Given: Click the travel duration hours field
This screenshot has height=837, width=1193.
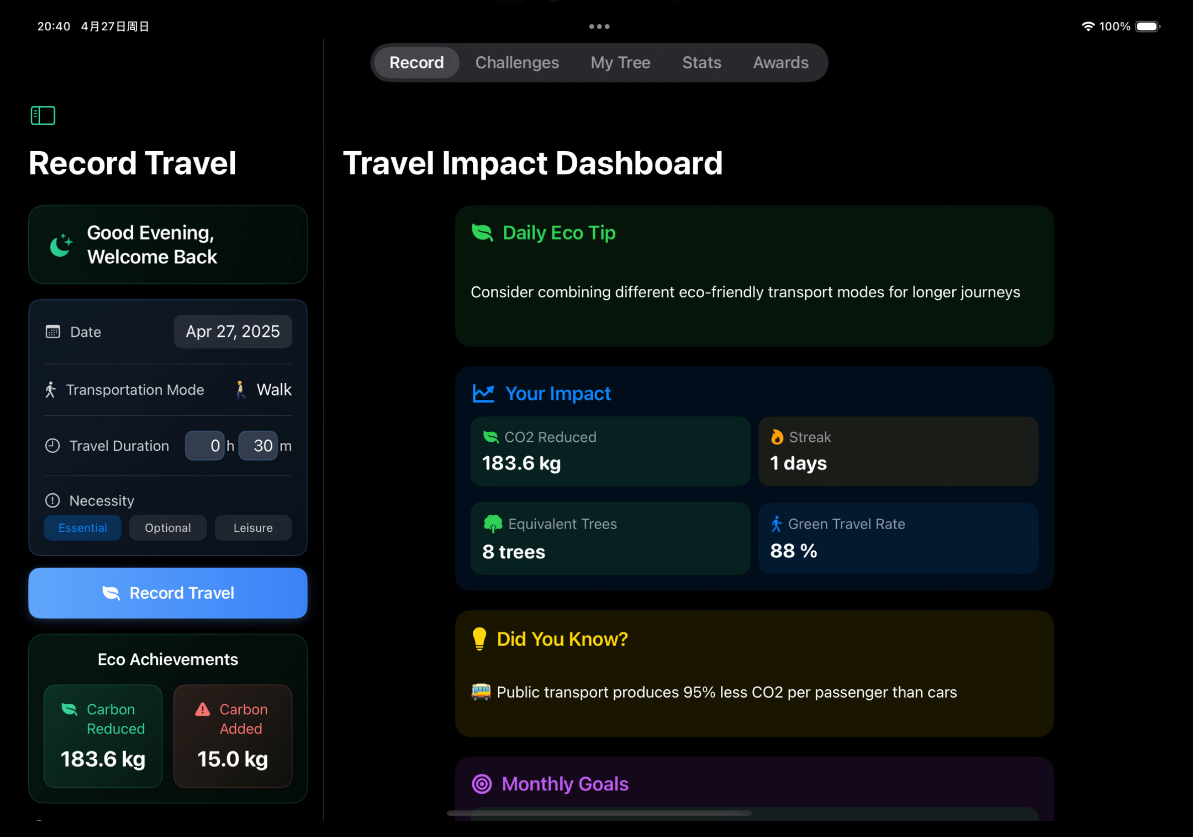Looking at the screenshot, I should pyautogui.click(x=205, y=446).
